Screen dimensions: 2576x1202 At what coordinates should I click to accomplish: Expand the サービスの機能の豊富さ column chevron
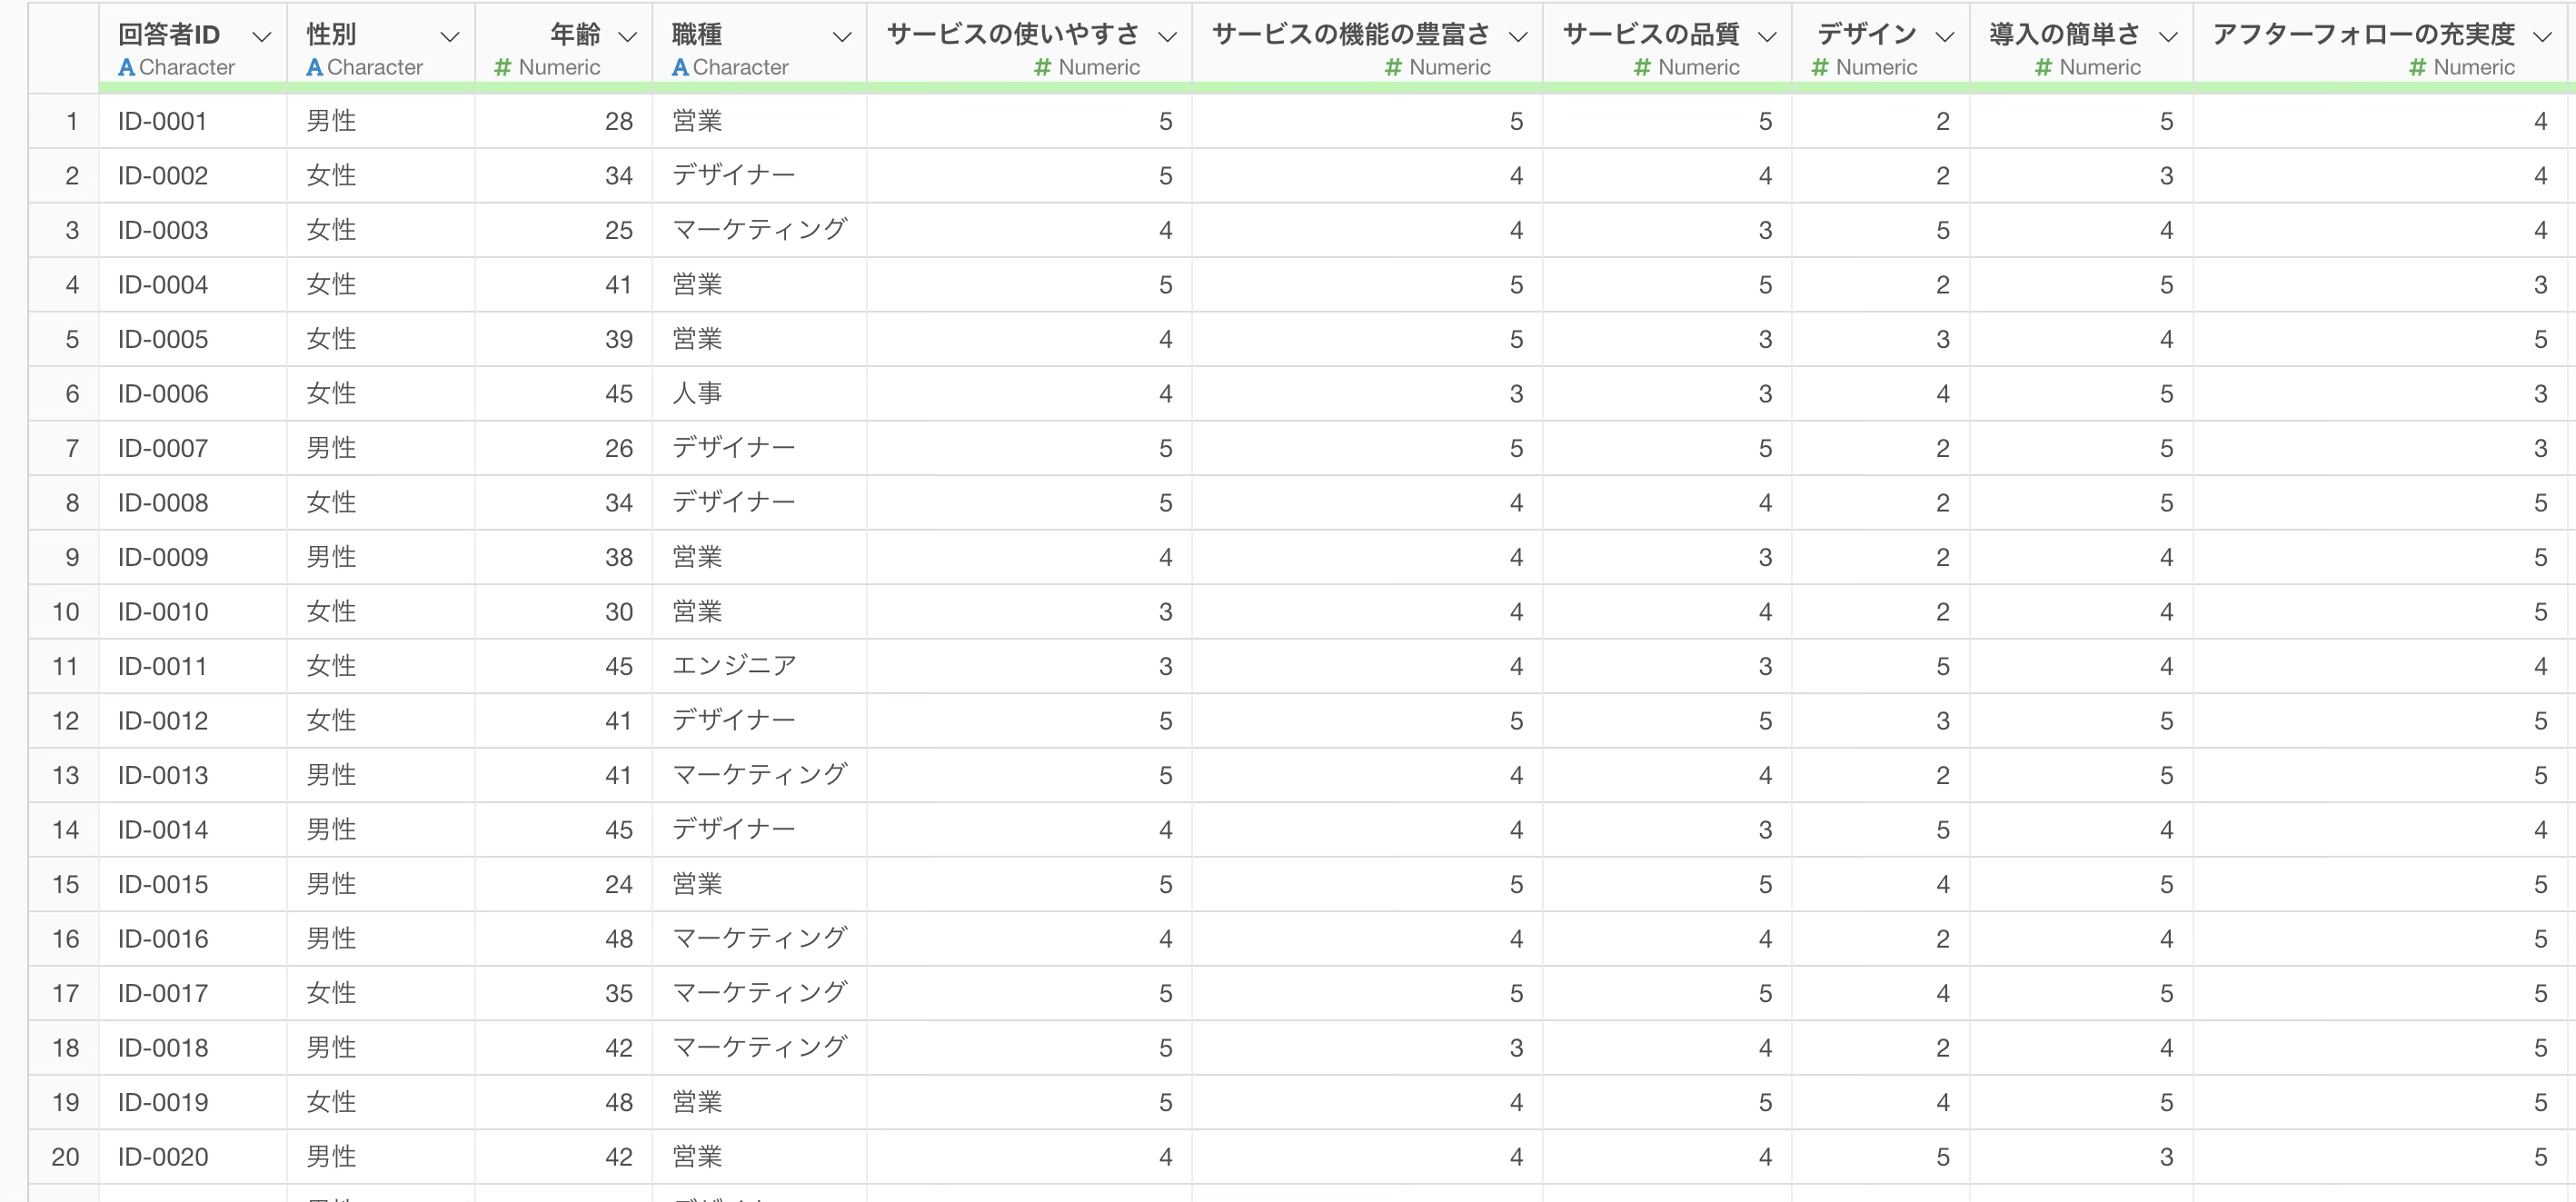(1518, 37)
